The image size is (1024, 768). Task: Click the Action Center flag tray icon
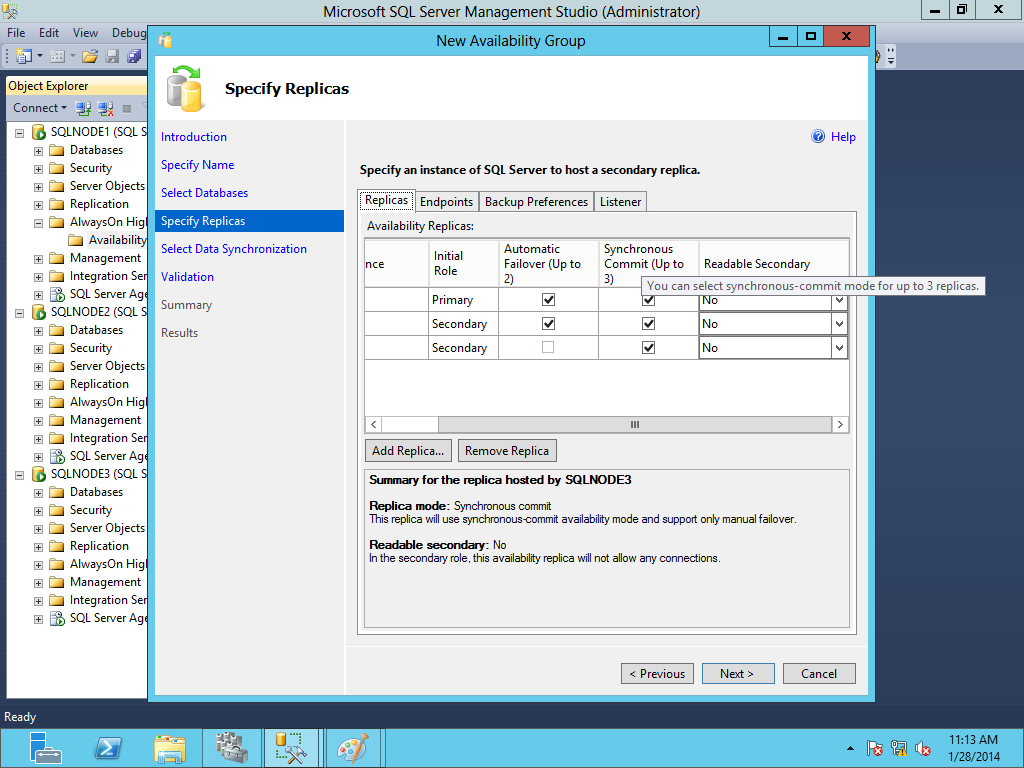point(875,748)
